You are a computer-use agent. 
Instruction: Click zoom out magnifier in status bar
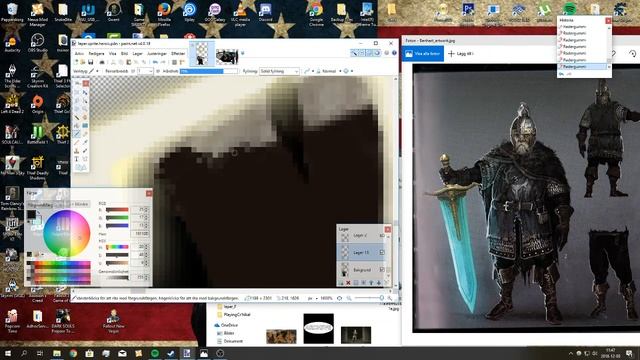(x=349, y=298)
